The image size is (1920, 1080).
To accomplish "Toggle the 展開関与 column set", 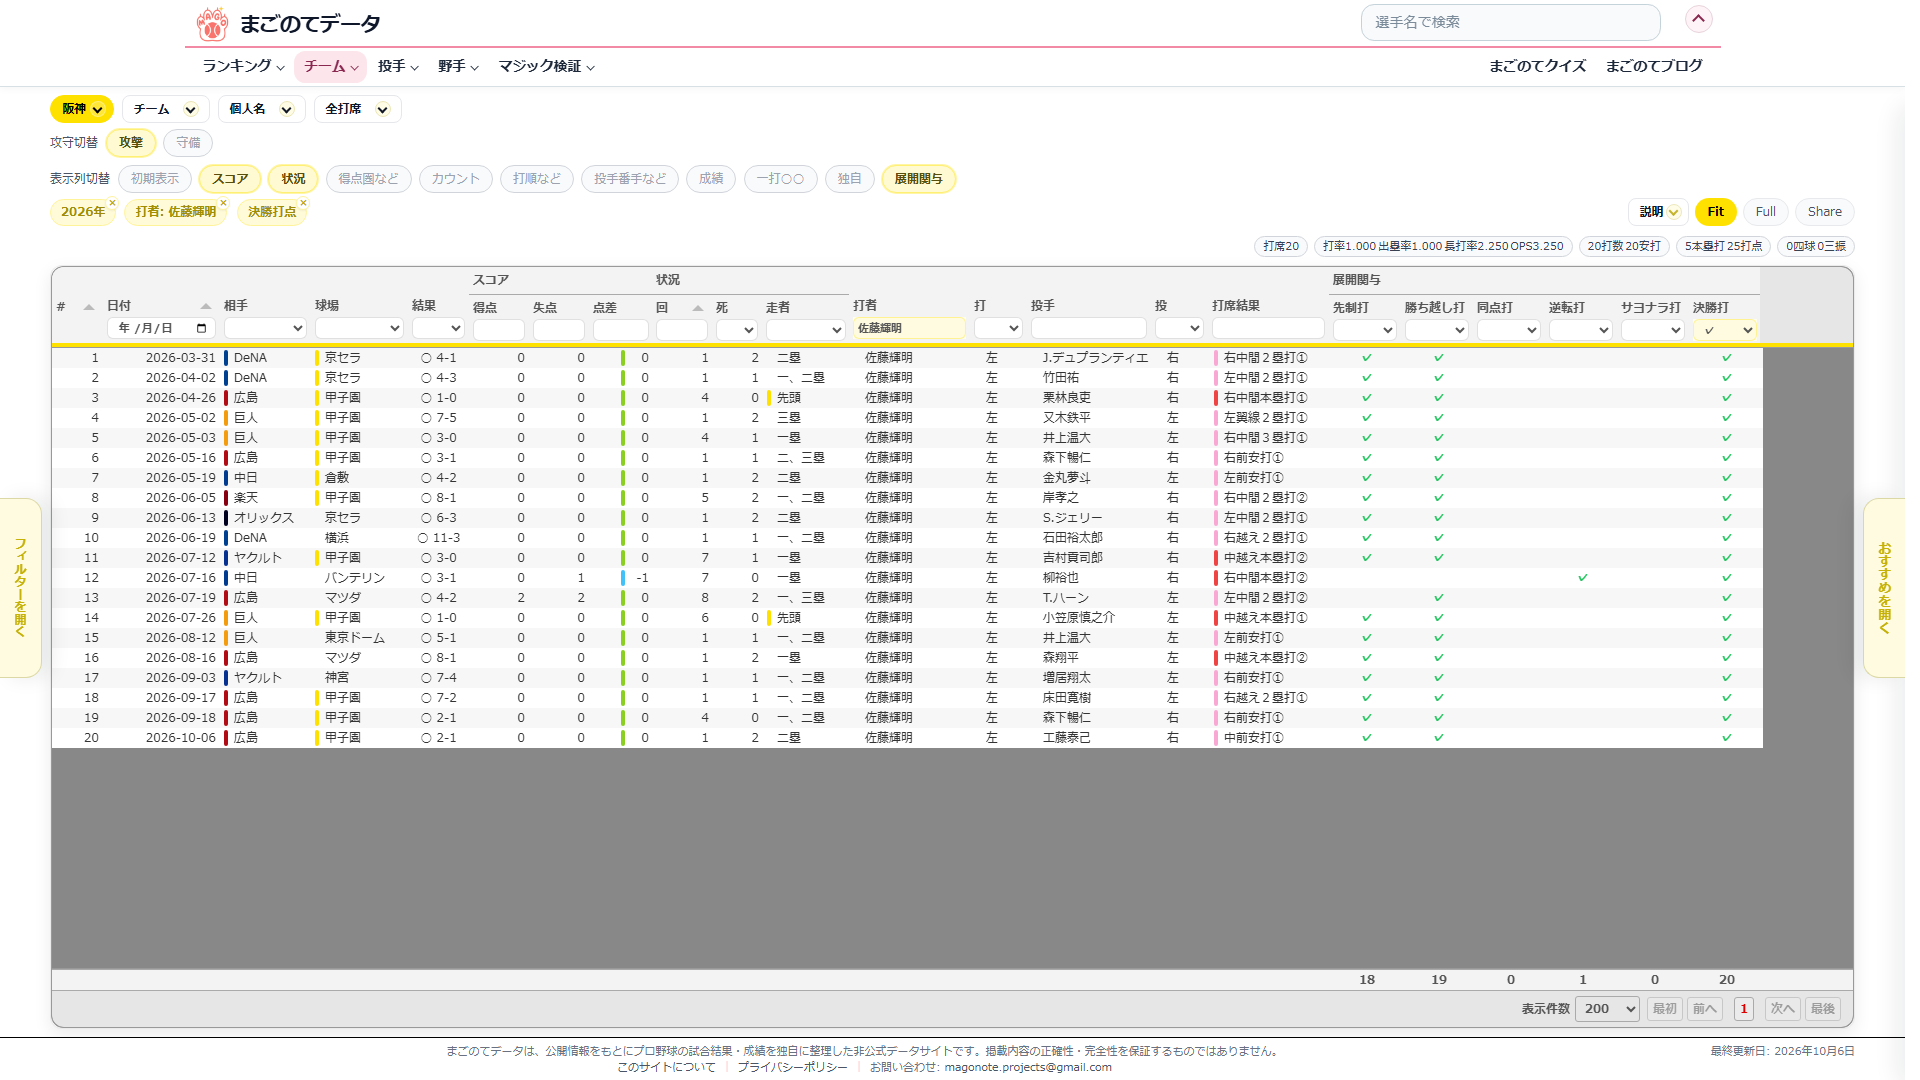I will click(x=918, y=179).
